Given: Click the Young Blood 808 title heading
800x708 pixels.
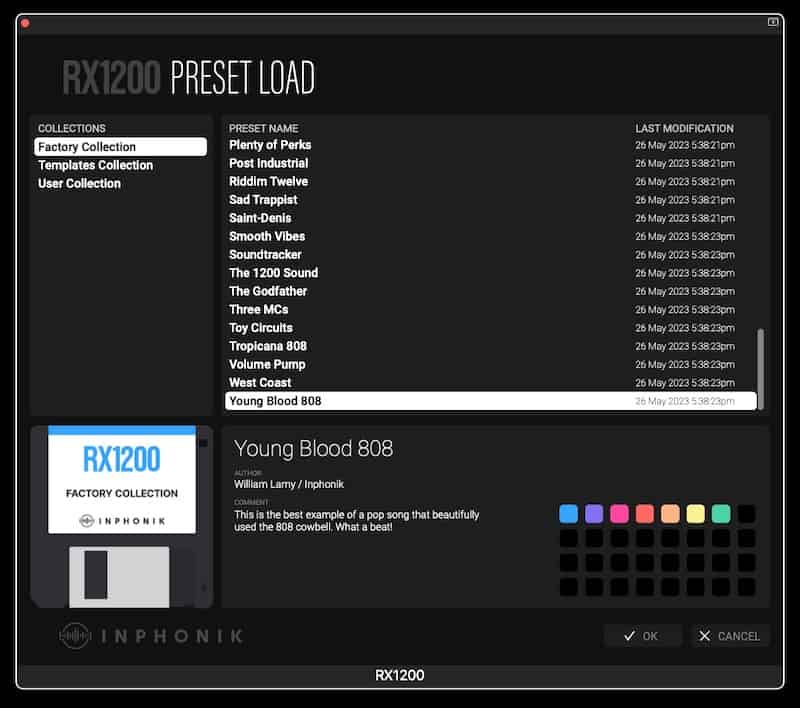Looking at the screenshot, I should 313,449.
